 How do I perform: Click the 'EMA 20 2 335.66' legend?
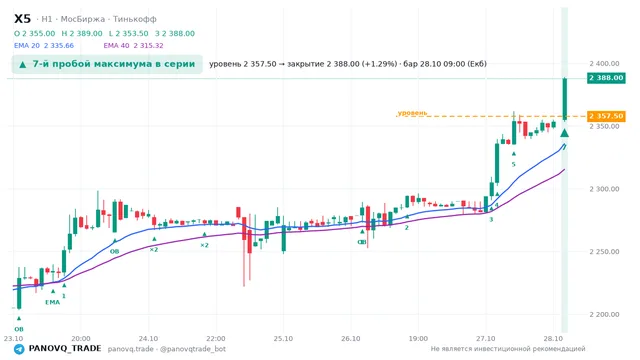(44, 45)
